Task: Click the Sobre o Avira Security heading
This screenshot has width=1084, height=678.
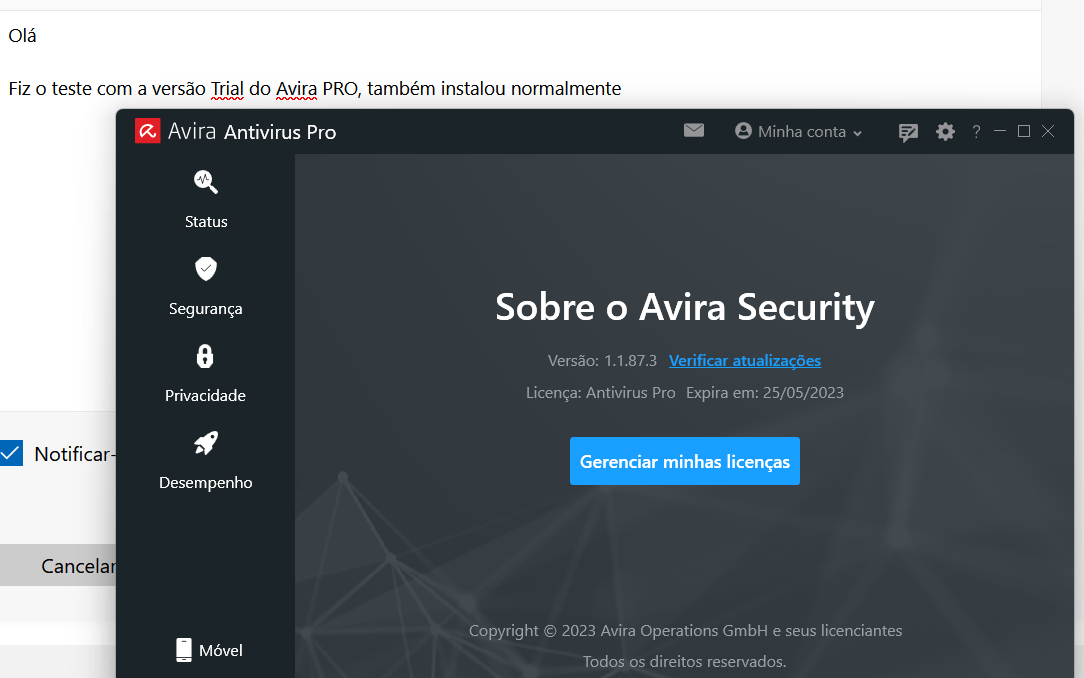Action: 684,307
